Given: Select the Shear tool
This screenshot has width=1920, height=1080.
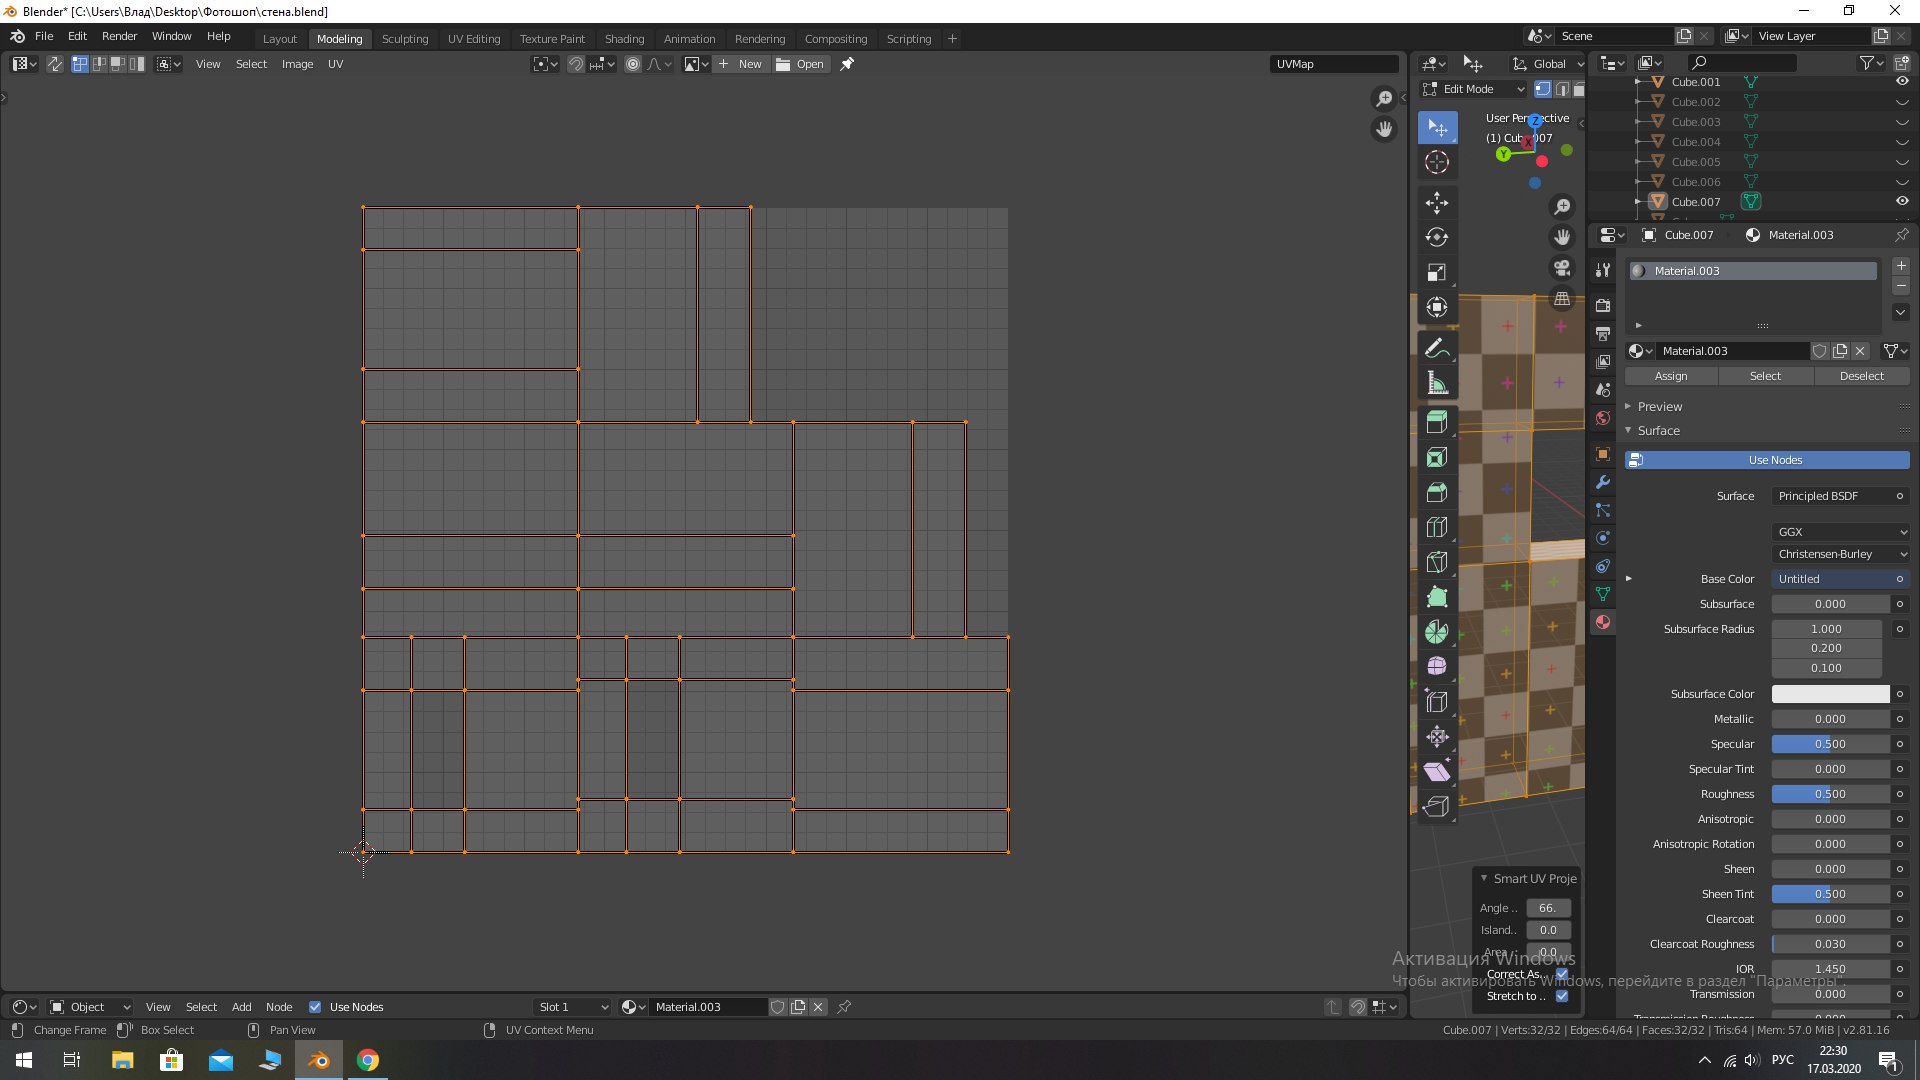Looking at the screenshot, I should coord(1437,771).
